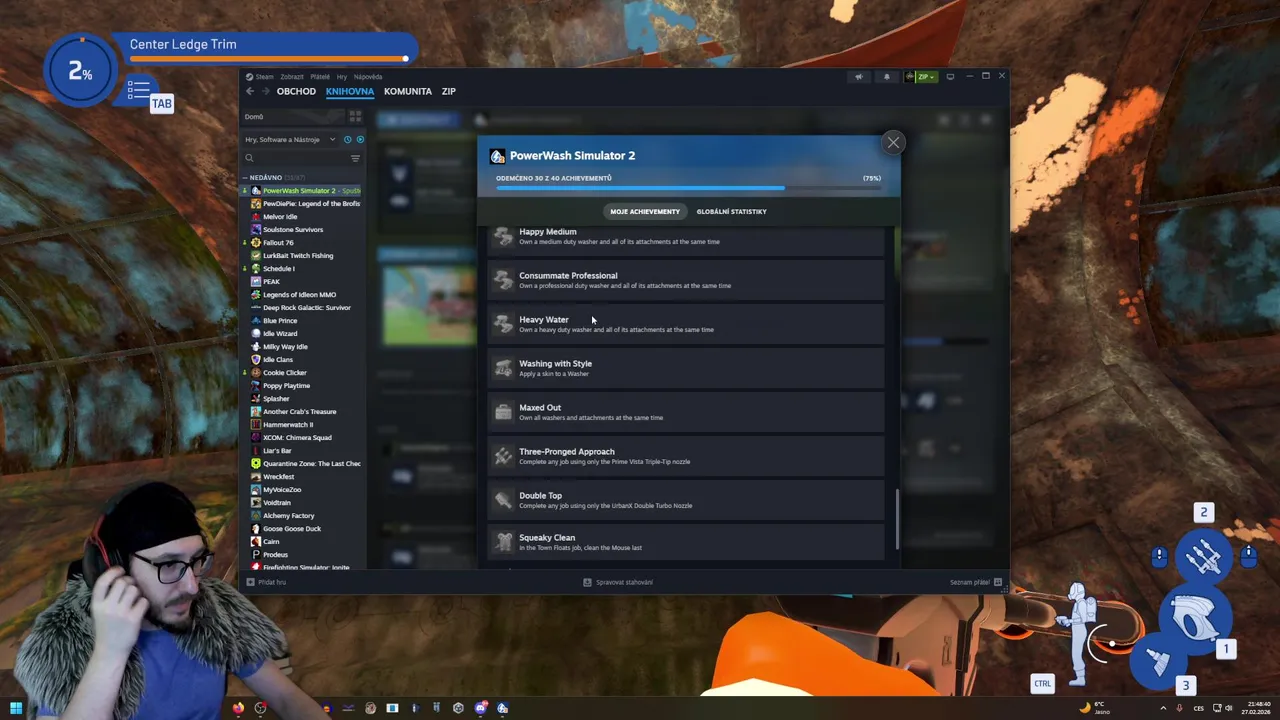Click the library search field
This screenshot has height=720, width=1280.
pos(295,158)
